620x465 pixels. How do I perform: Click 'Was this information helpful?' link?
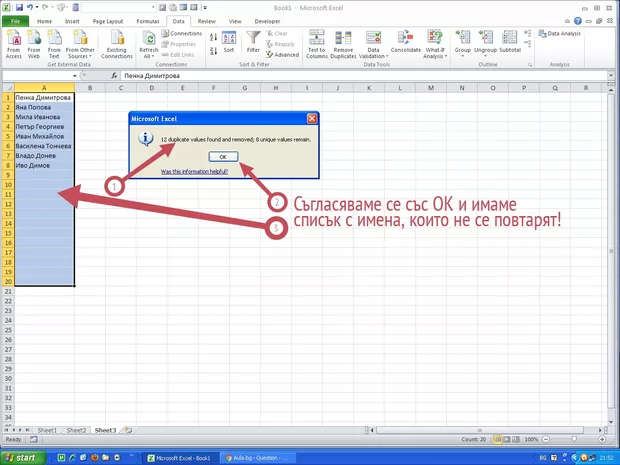194,171
